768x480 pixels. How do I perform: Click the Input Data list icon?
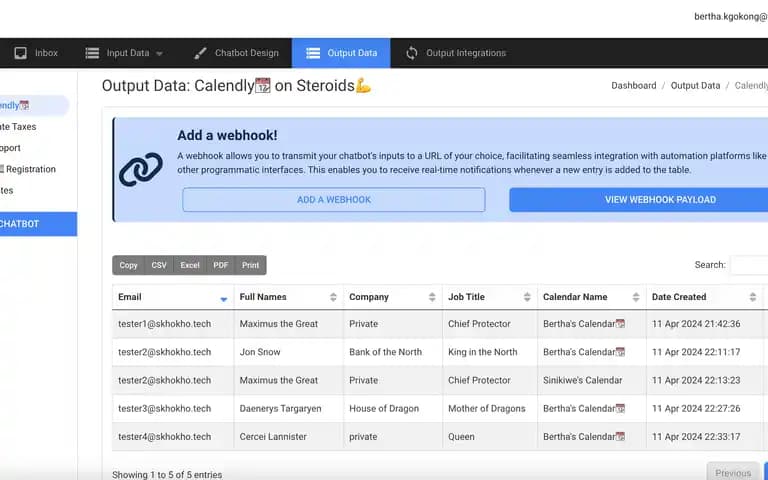[x=92, y=53]
